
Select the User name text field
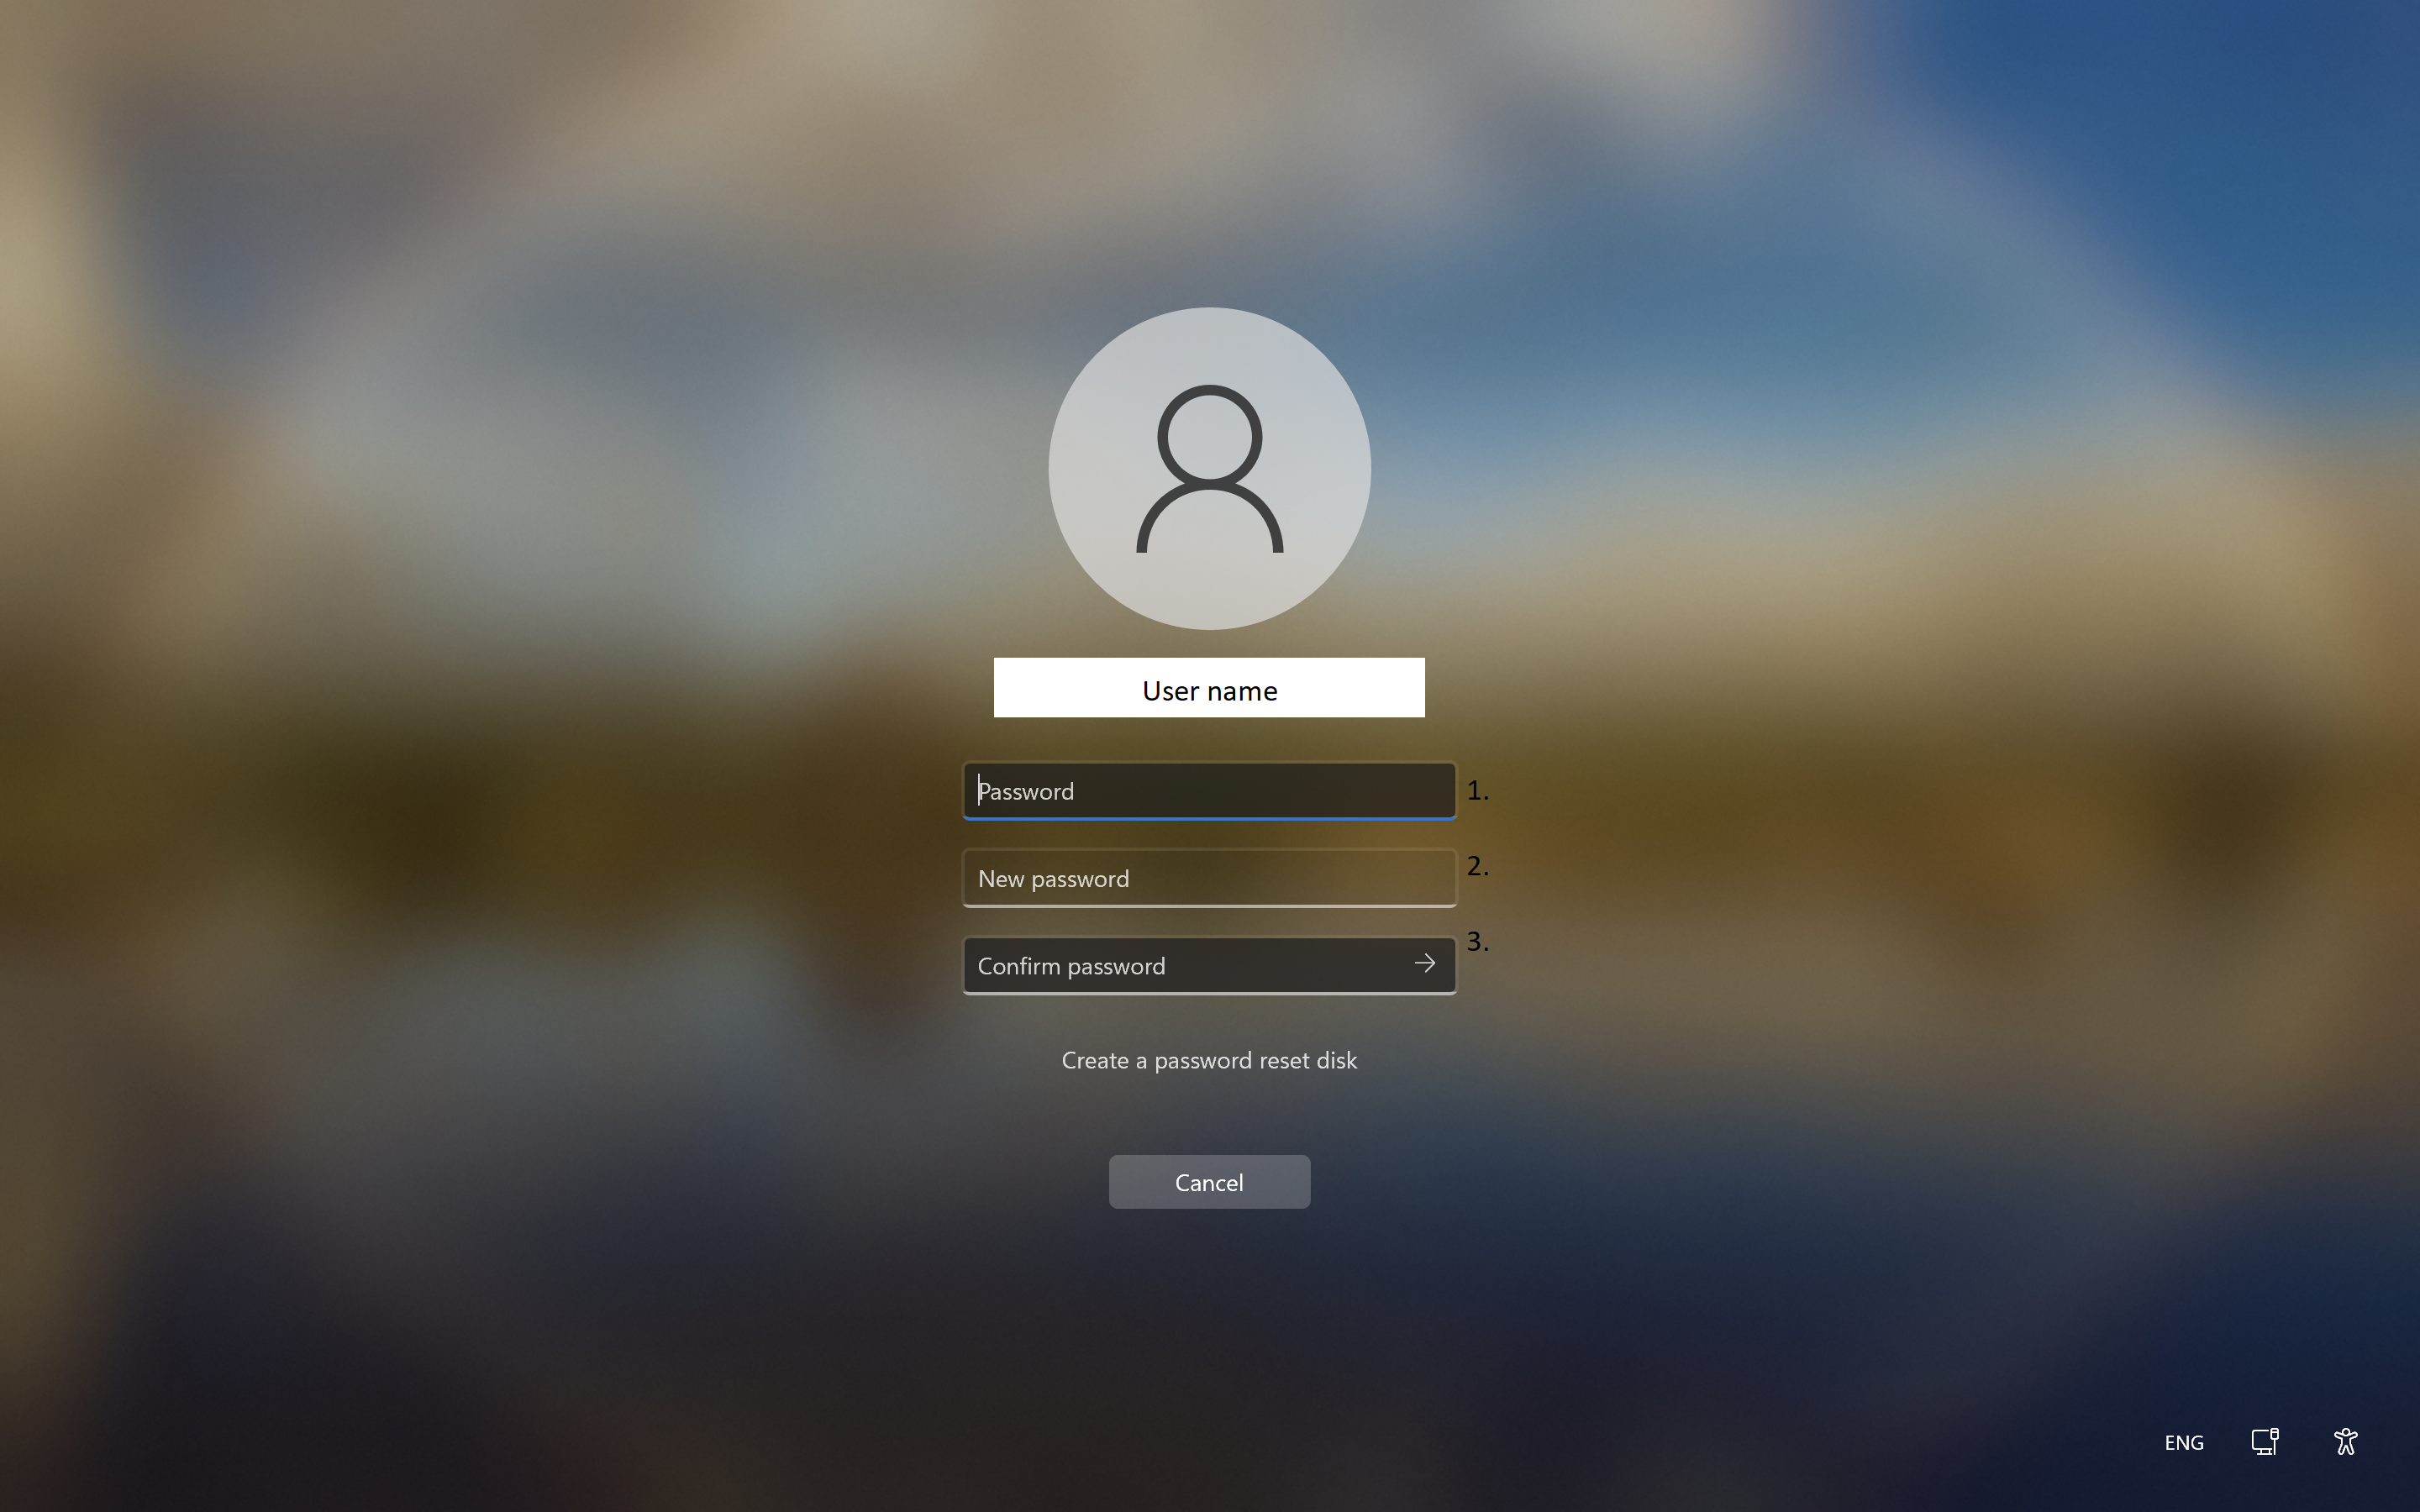1207,686
